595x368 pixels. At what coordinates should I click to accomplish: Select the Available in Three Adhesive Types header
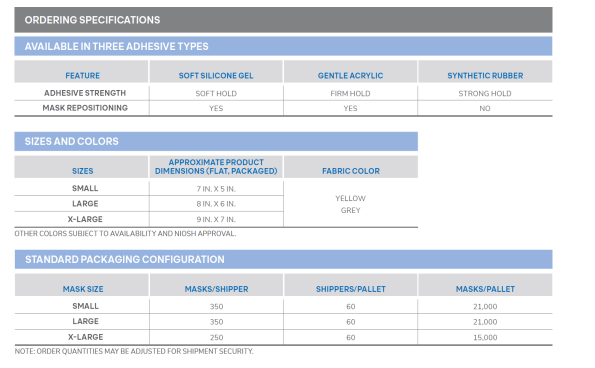[x=283, y=46]
